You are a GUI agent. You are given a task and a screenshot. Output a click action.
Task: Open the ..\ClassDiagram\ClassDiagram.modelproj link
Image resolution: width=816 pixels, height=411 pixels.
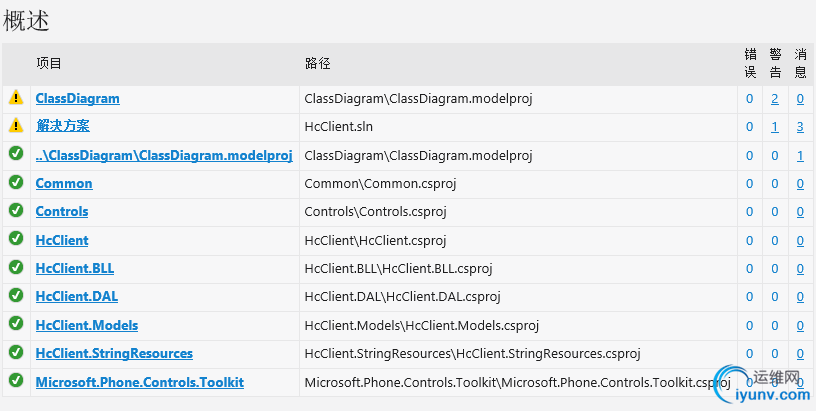(163, 155)
